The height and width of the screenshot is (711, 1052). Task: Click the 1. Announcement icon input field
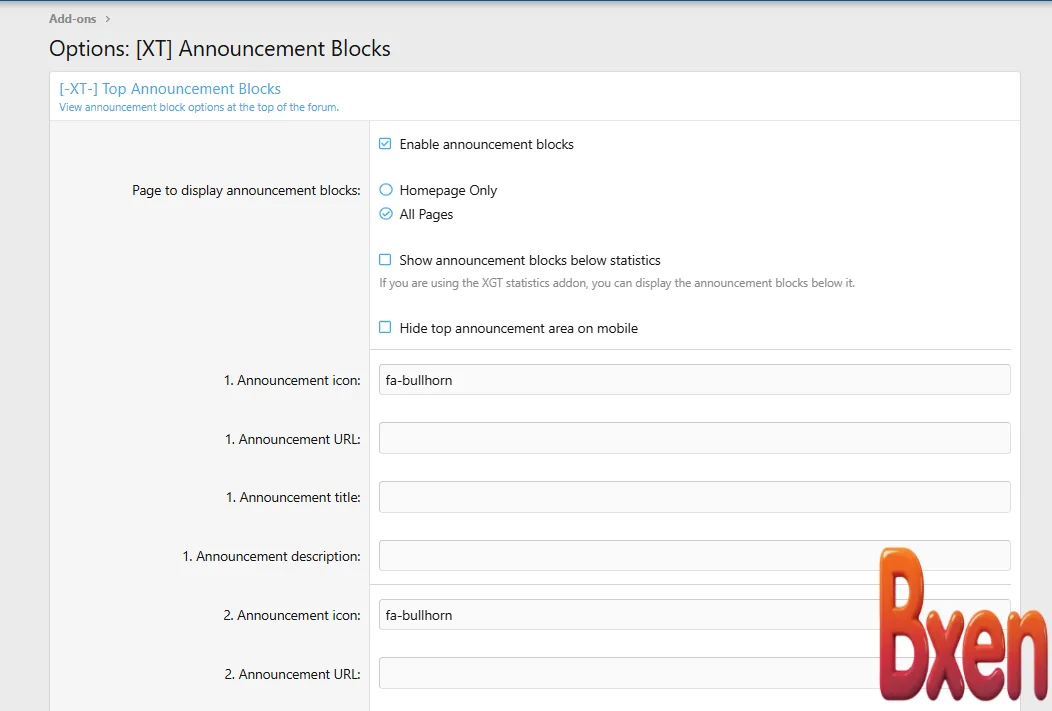[694, 380]
